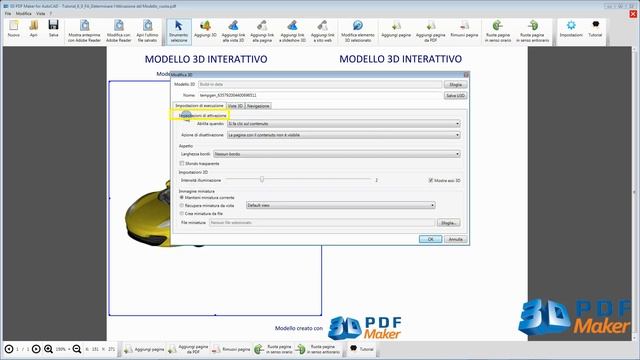
Task: Rotate page clockwise from top toolbar
Action: pyautogui.click(x=498, y=31)
